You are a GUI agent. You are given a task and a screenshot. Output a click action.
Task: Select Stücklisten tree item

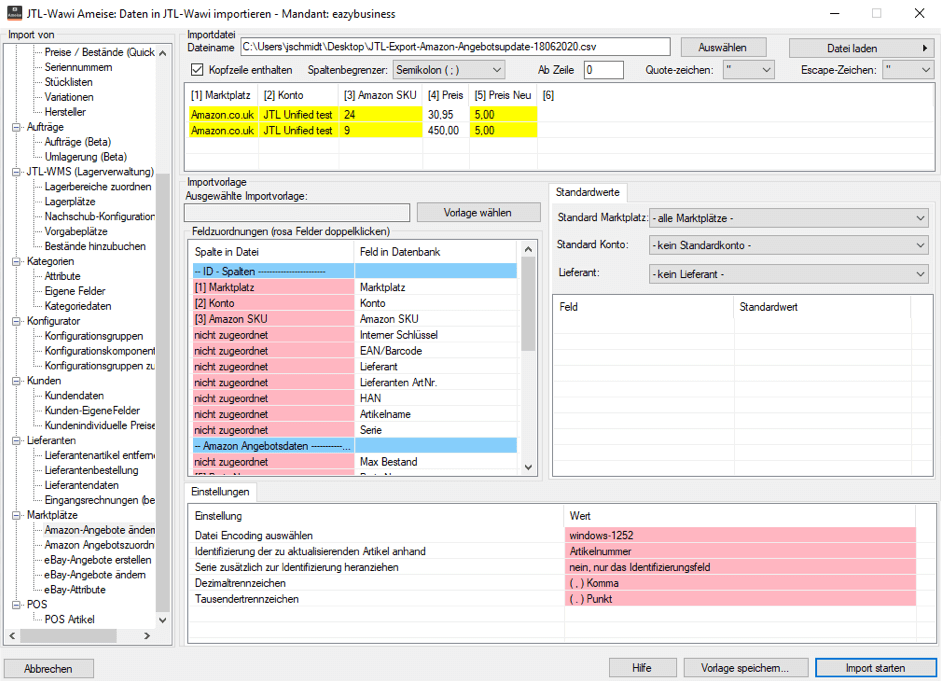point(68,82)
